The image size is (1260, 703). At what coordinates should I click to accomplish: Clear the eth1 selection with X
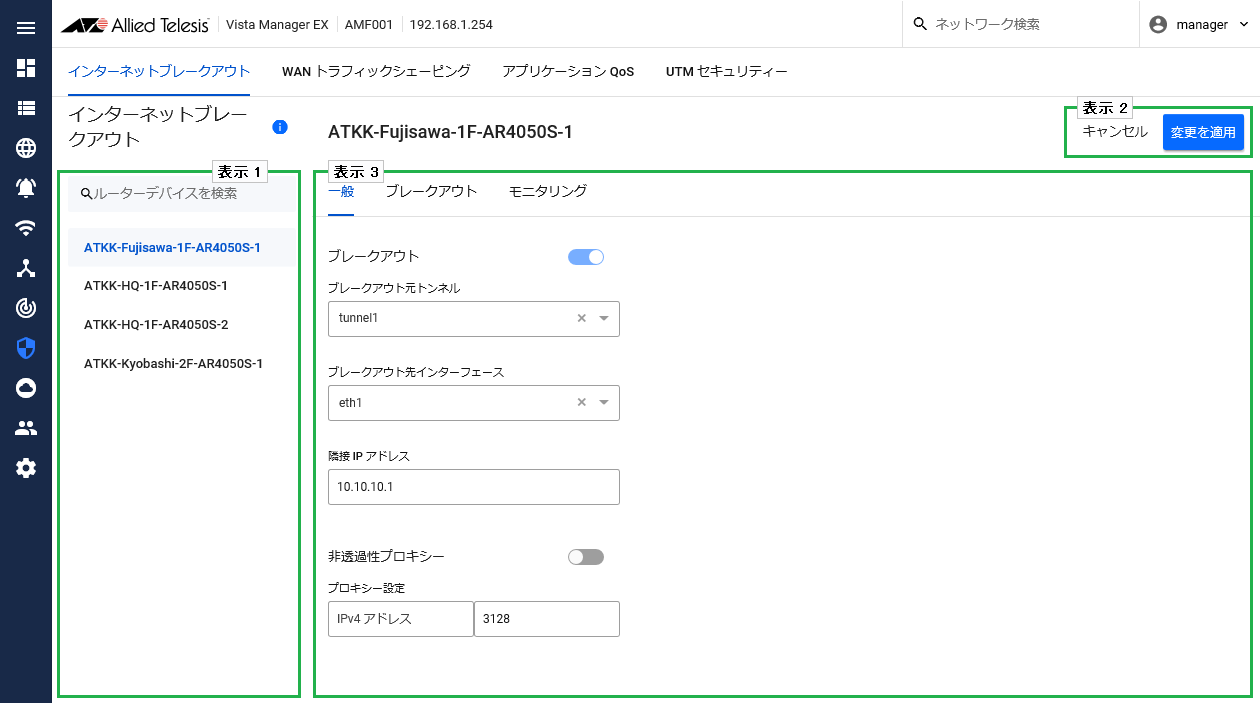coord(581,402)
